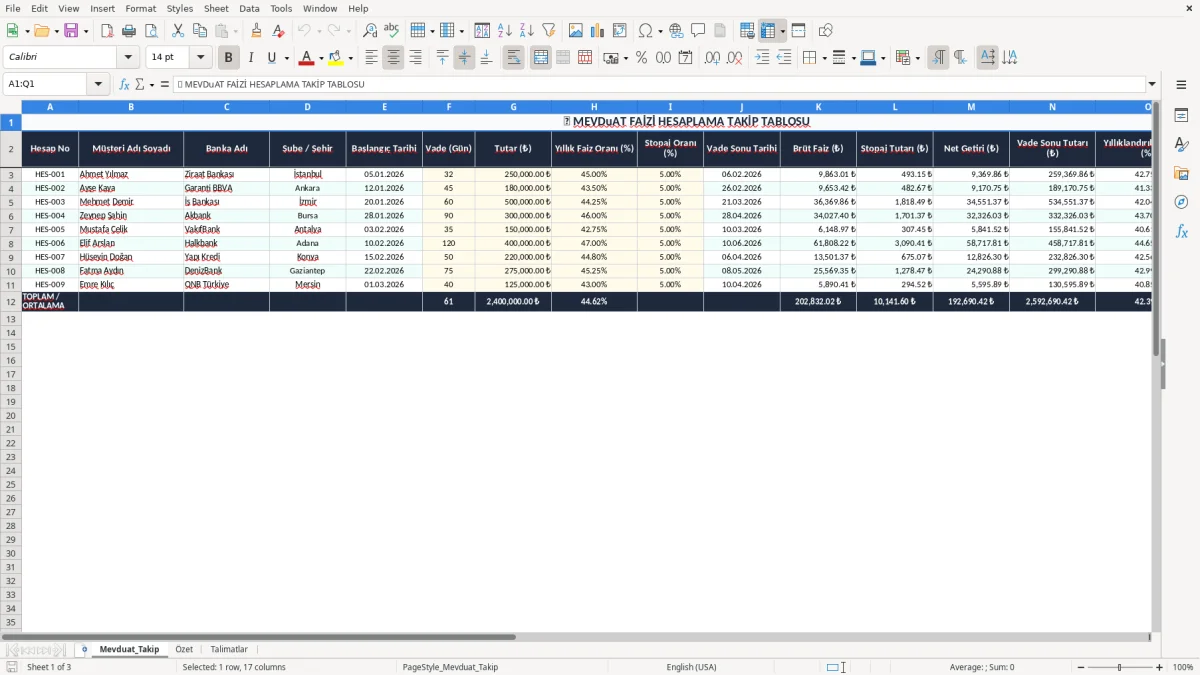Apply the red font color

pyautogui.click(x=306, y=58)
